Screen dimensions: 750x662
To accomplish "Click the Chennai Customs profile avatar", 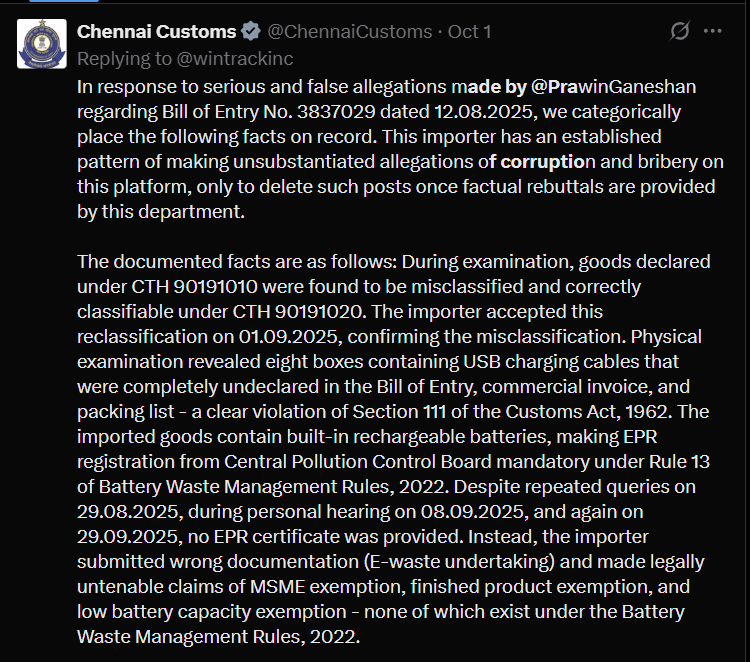I will (42, 43).
